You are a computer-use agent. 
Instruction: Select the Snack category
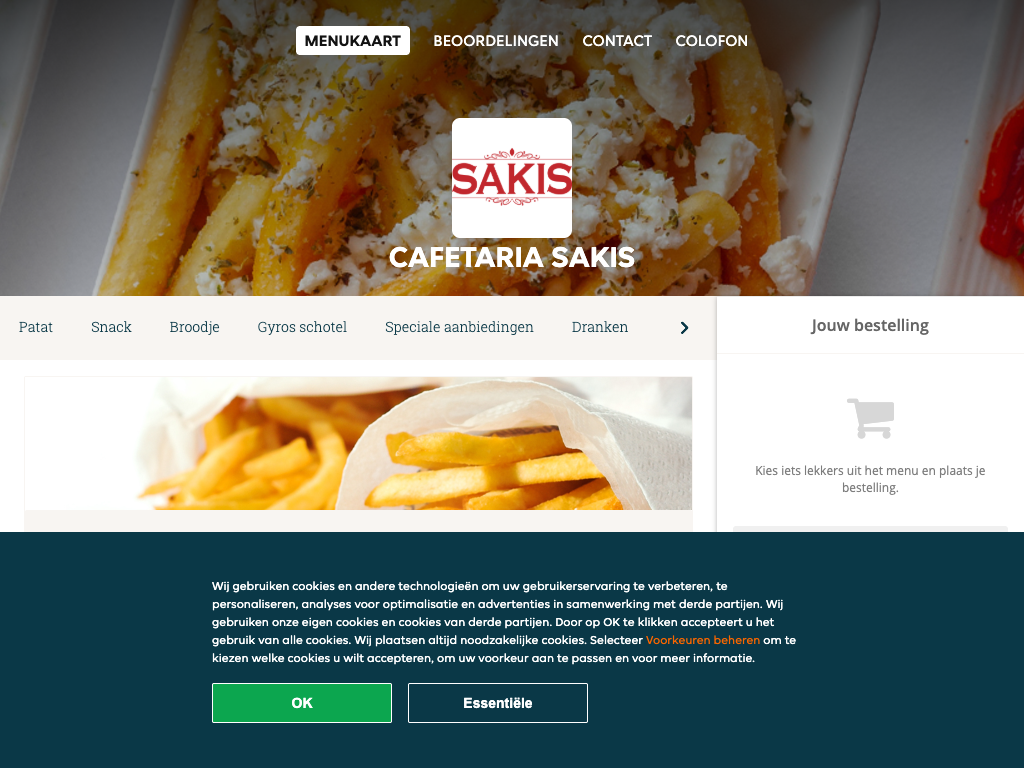point(111,327)
